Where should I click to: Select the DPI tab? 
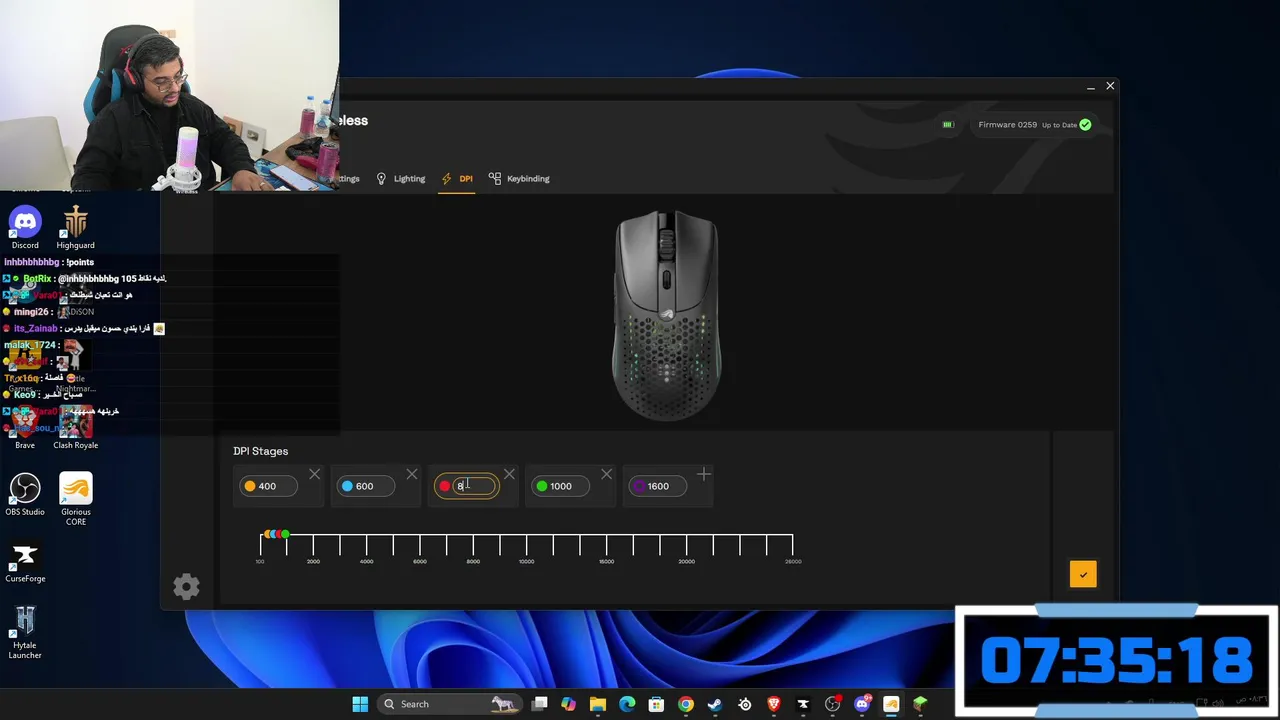[457, 178]
